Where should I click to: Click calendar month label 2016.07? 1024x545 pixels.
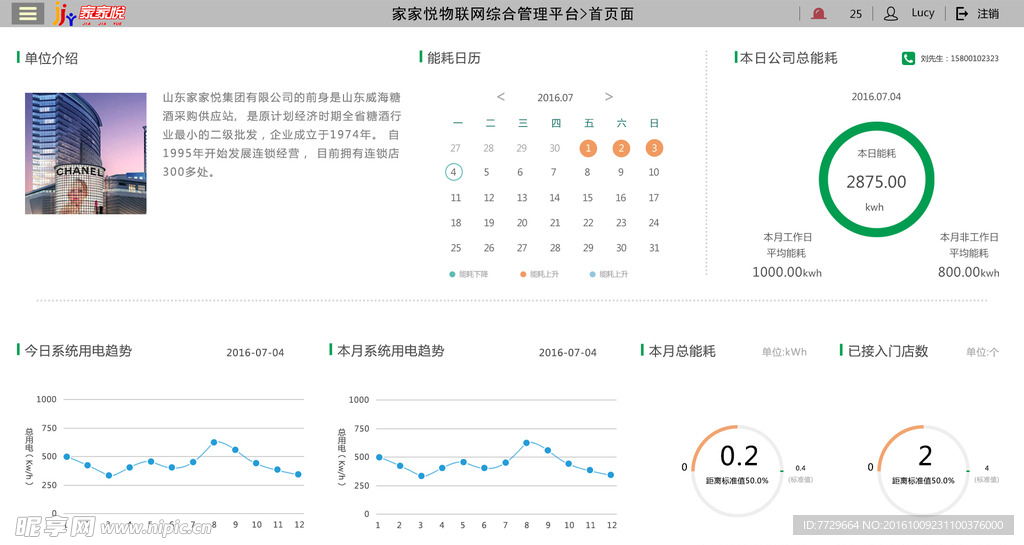click(x=555, y=97)
